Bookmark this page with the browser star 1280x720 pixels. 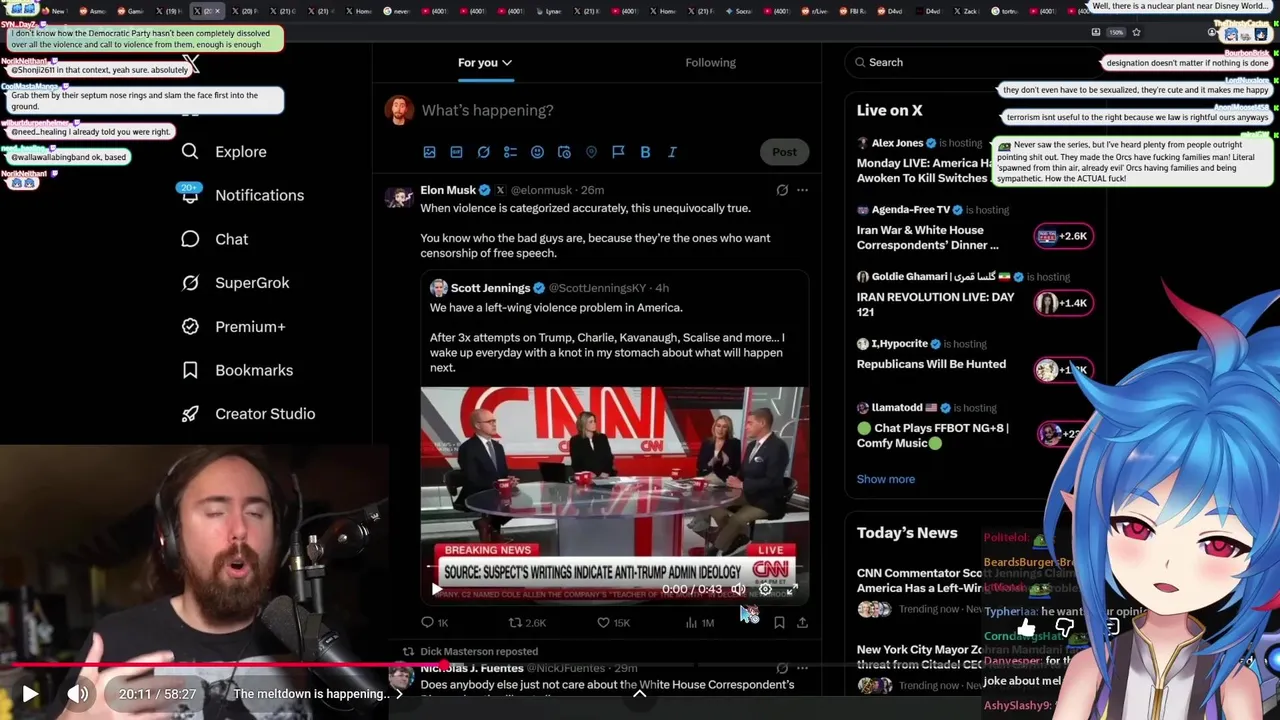(x=1136, y=32)
